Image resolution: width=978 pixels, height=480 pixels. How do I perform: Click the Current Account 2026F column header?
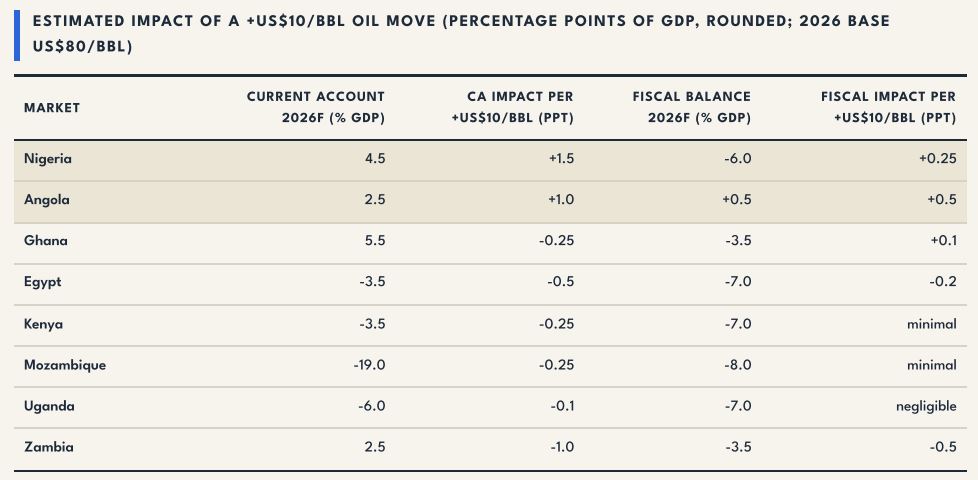[x=316, y=107]
